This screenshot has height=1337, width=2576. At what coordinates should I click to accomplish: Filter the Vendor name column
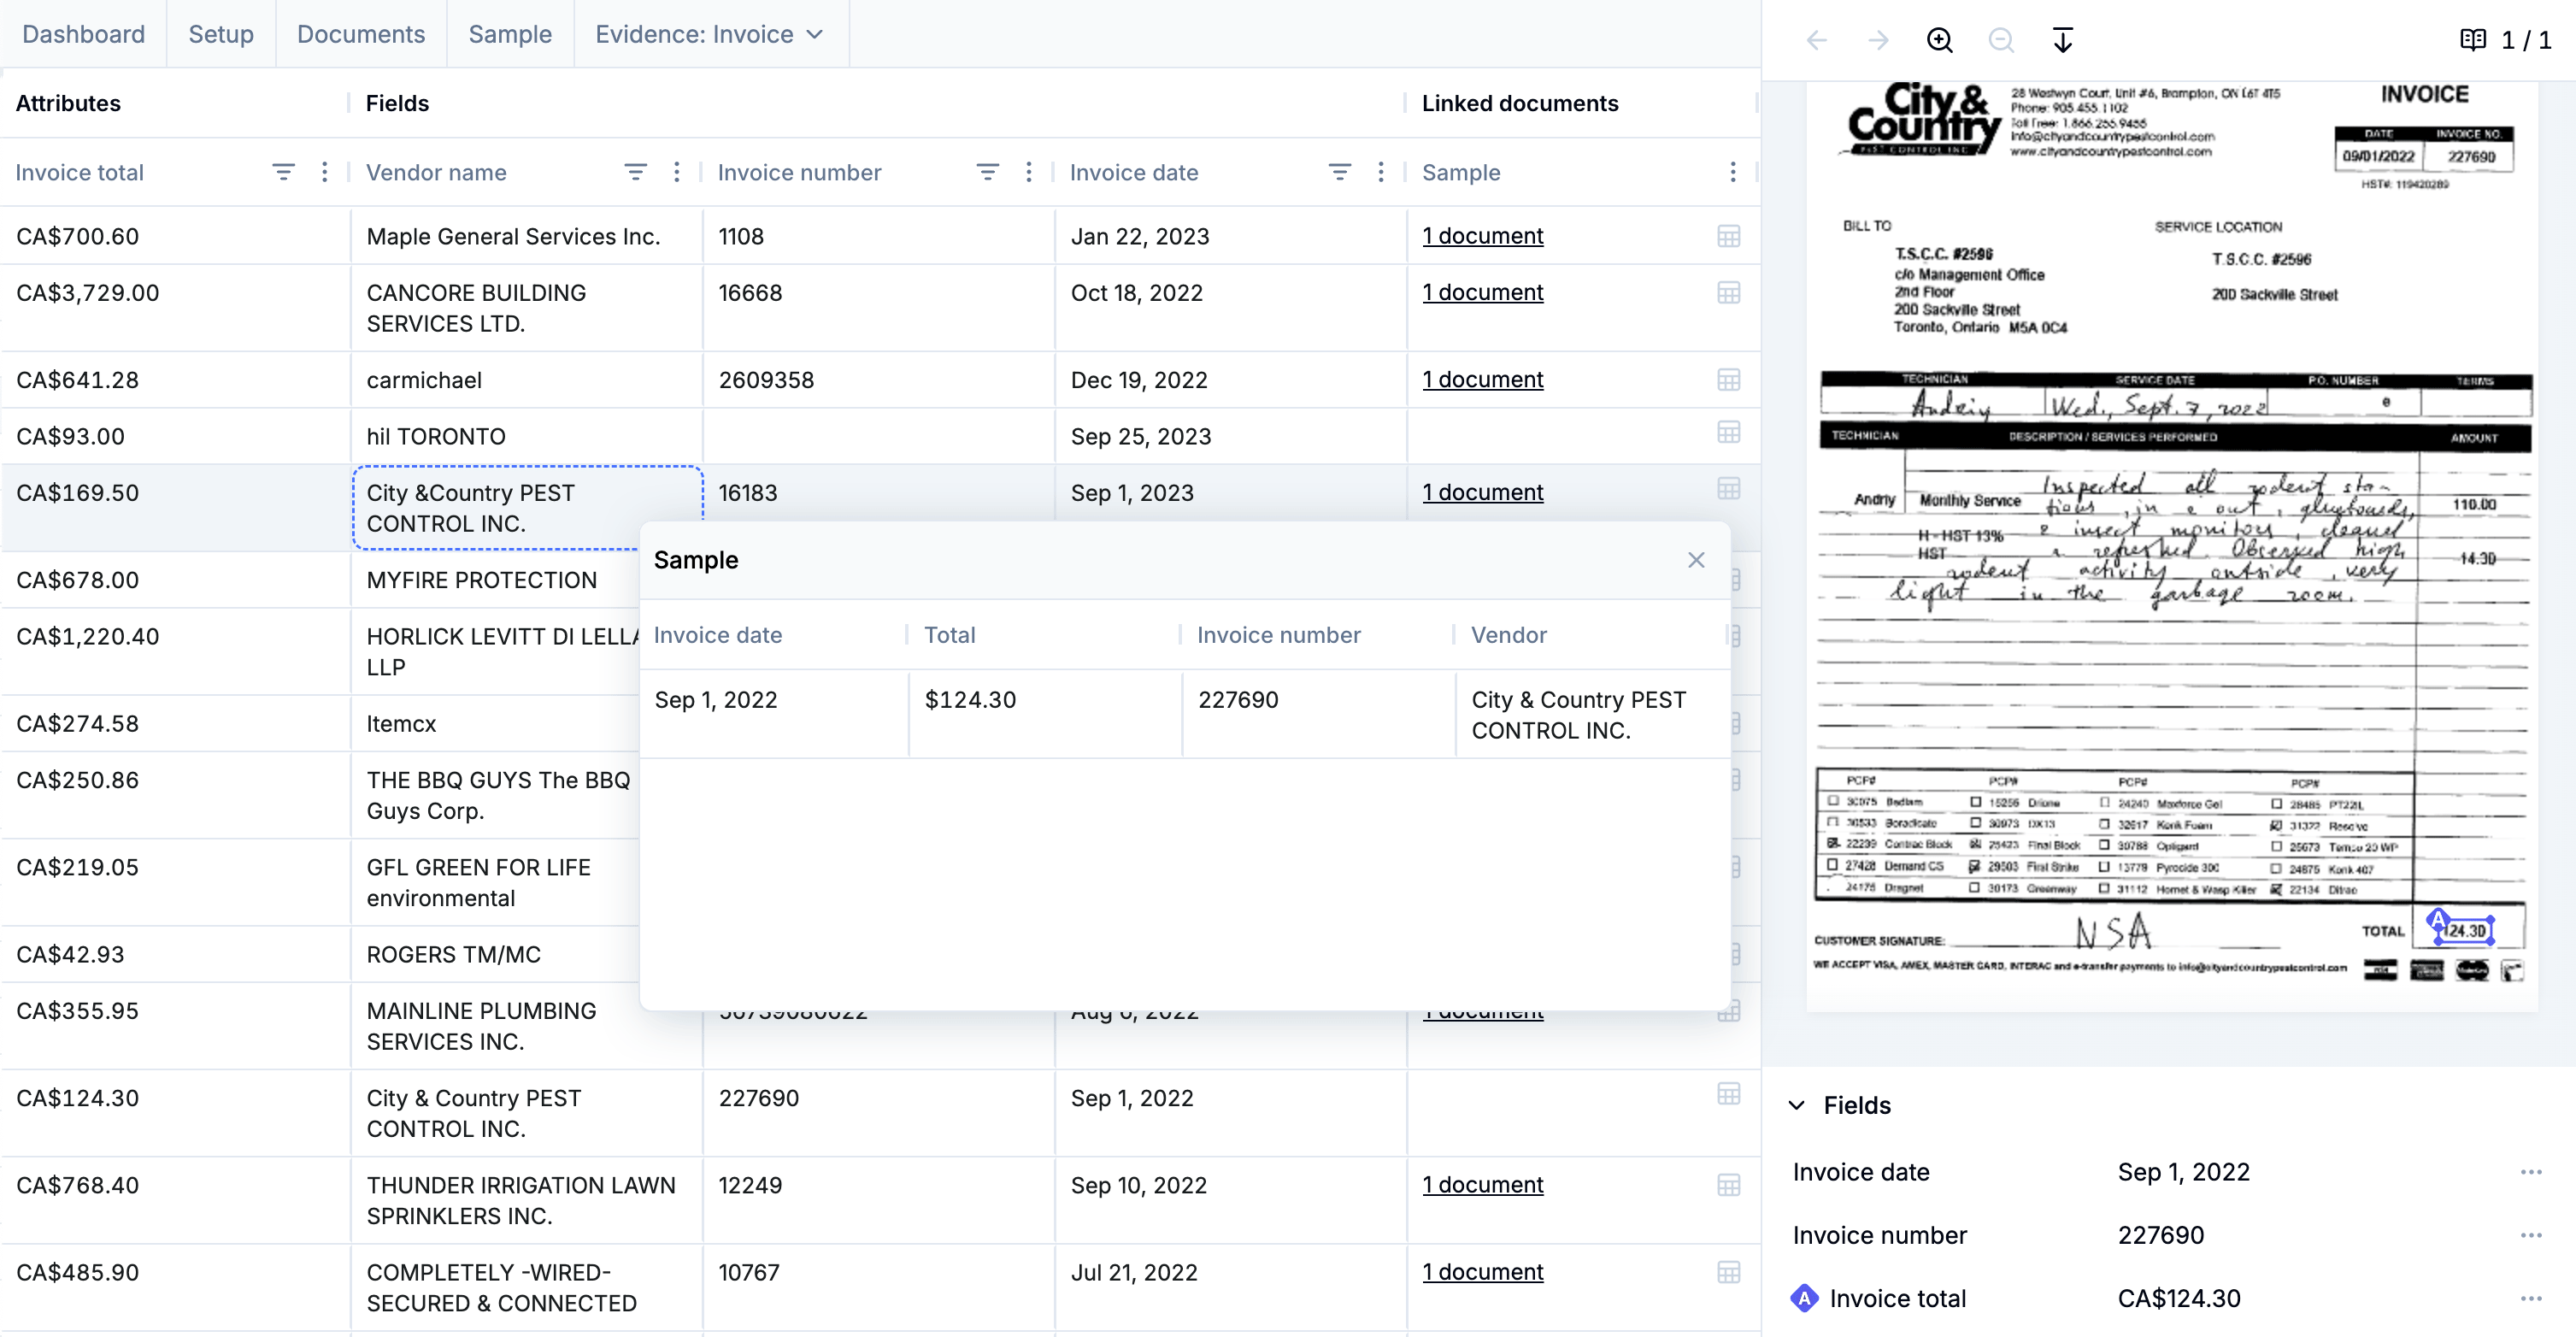(x=635, y=172)
